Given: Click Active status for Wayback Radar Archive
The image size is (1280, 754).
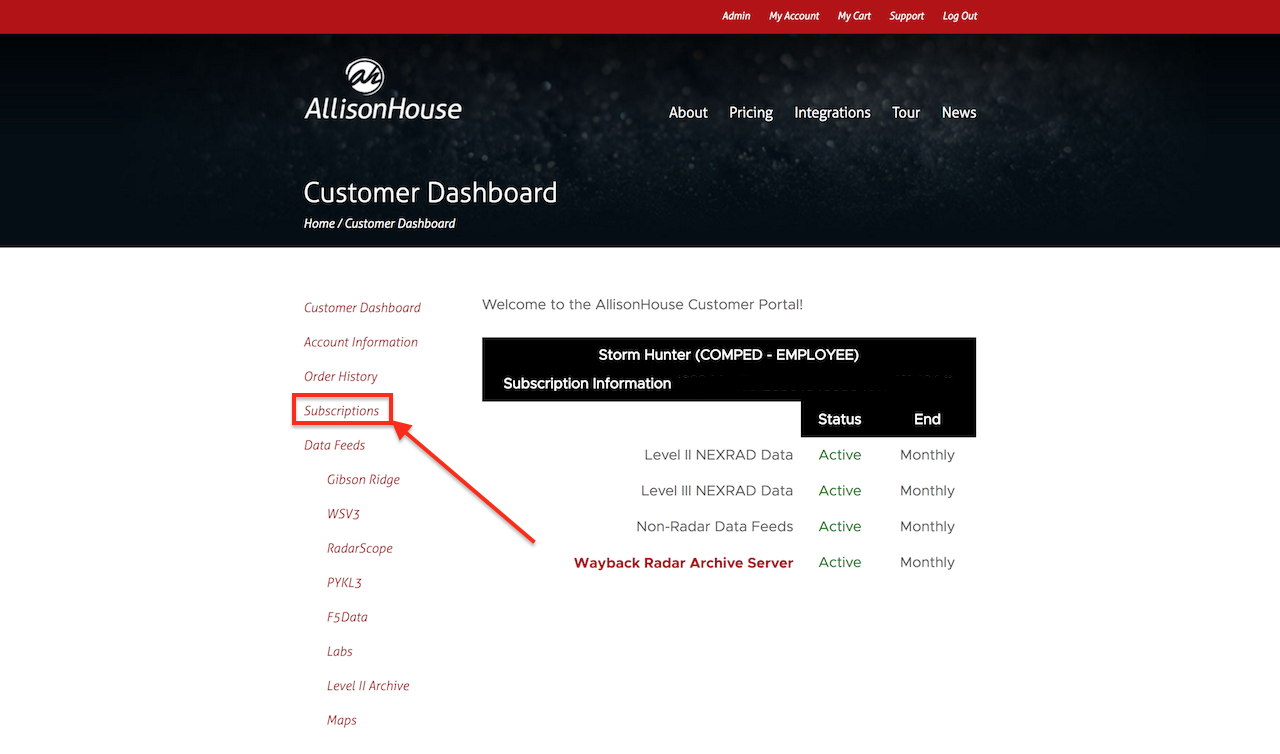Looking at the screenshot, I should [x=840, y=563].
